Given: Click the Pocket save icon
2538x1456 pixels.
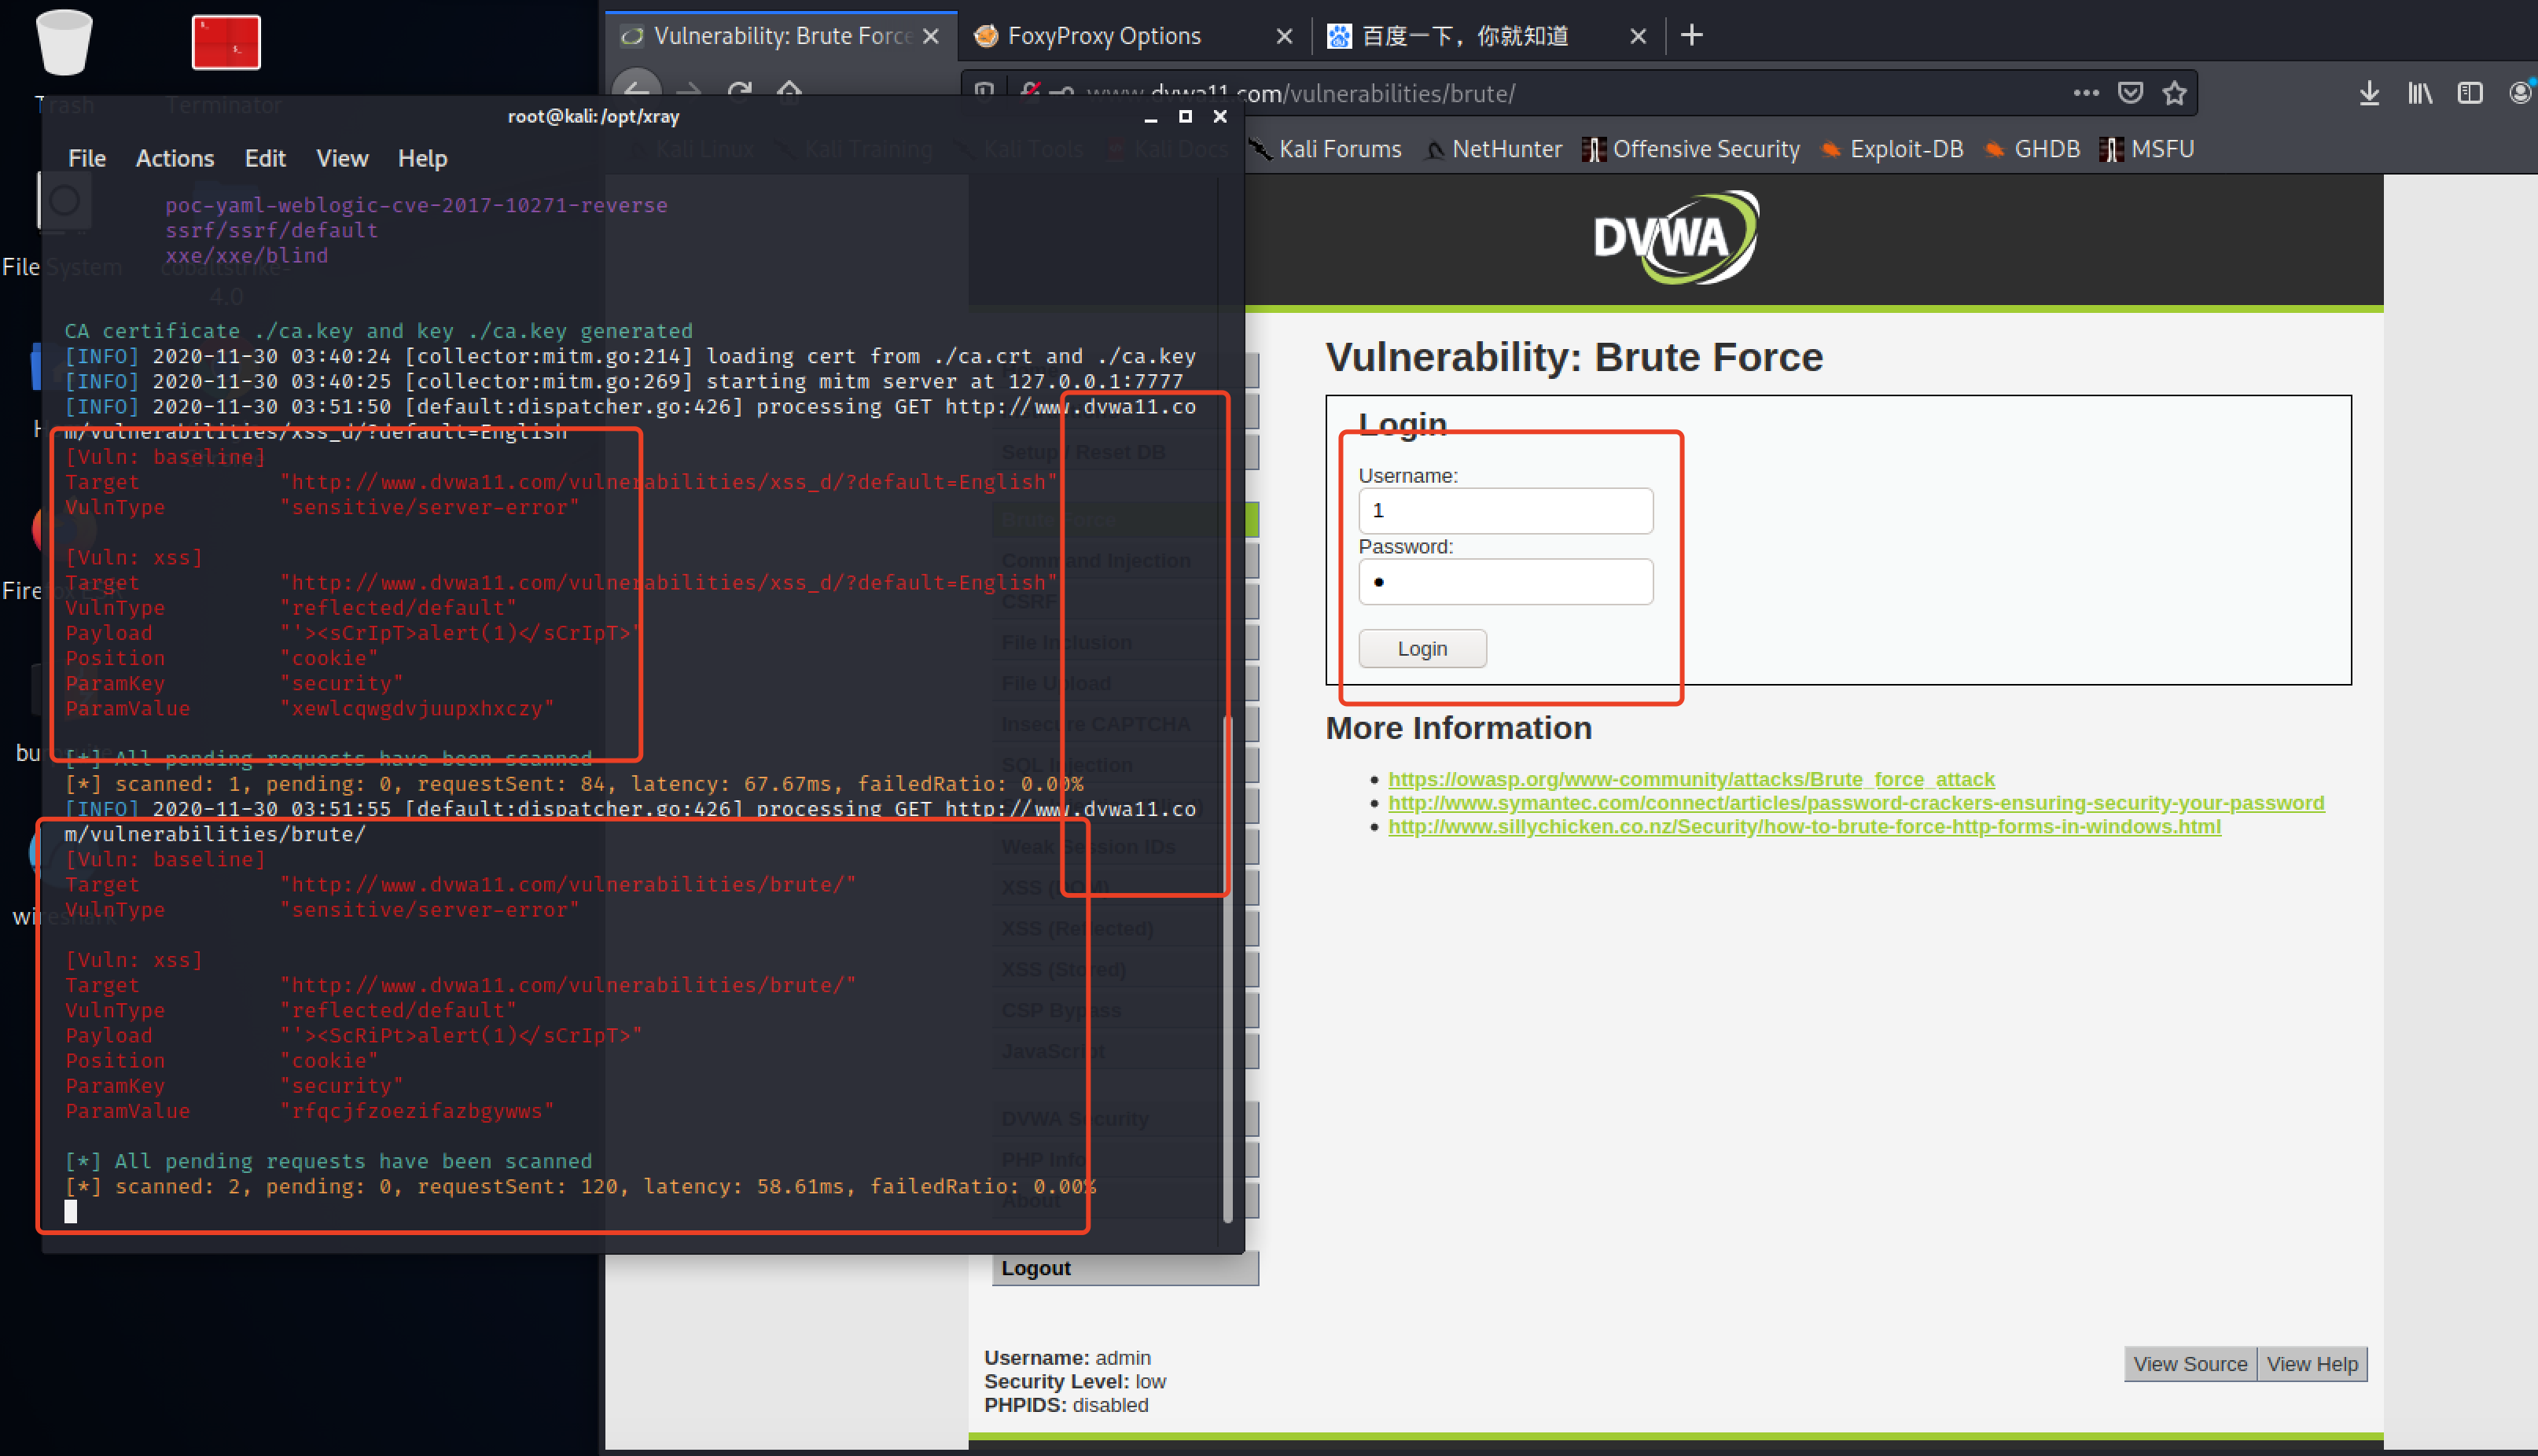Looking at the screenshot, I should click(2130, 93).
